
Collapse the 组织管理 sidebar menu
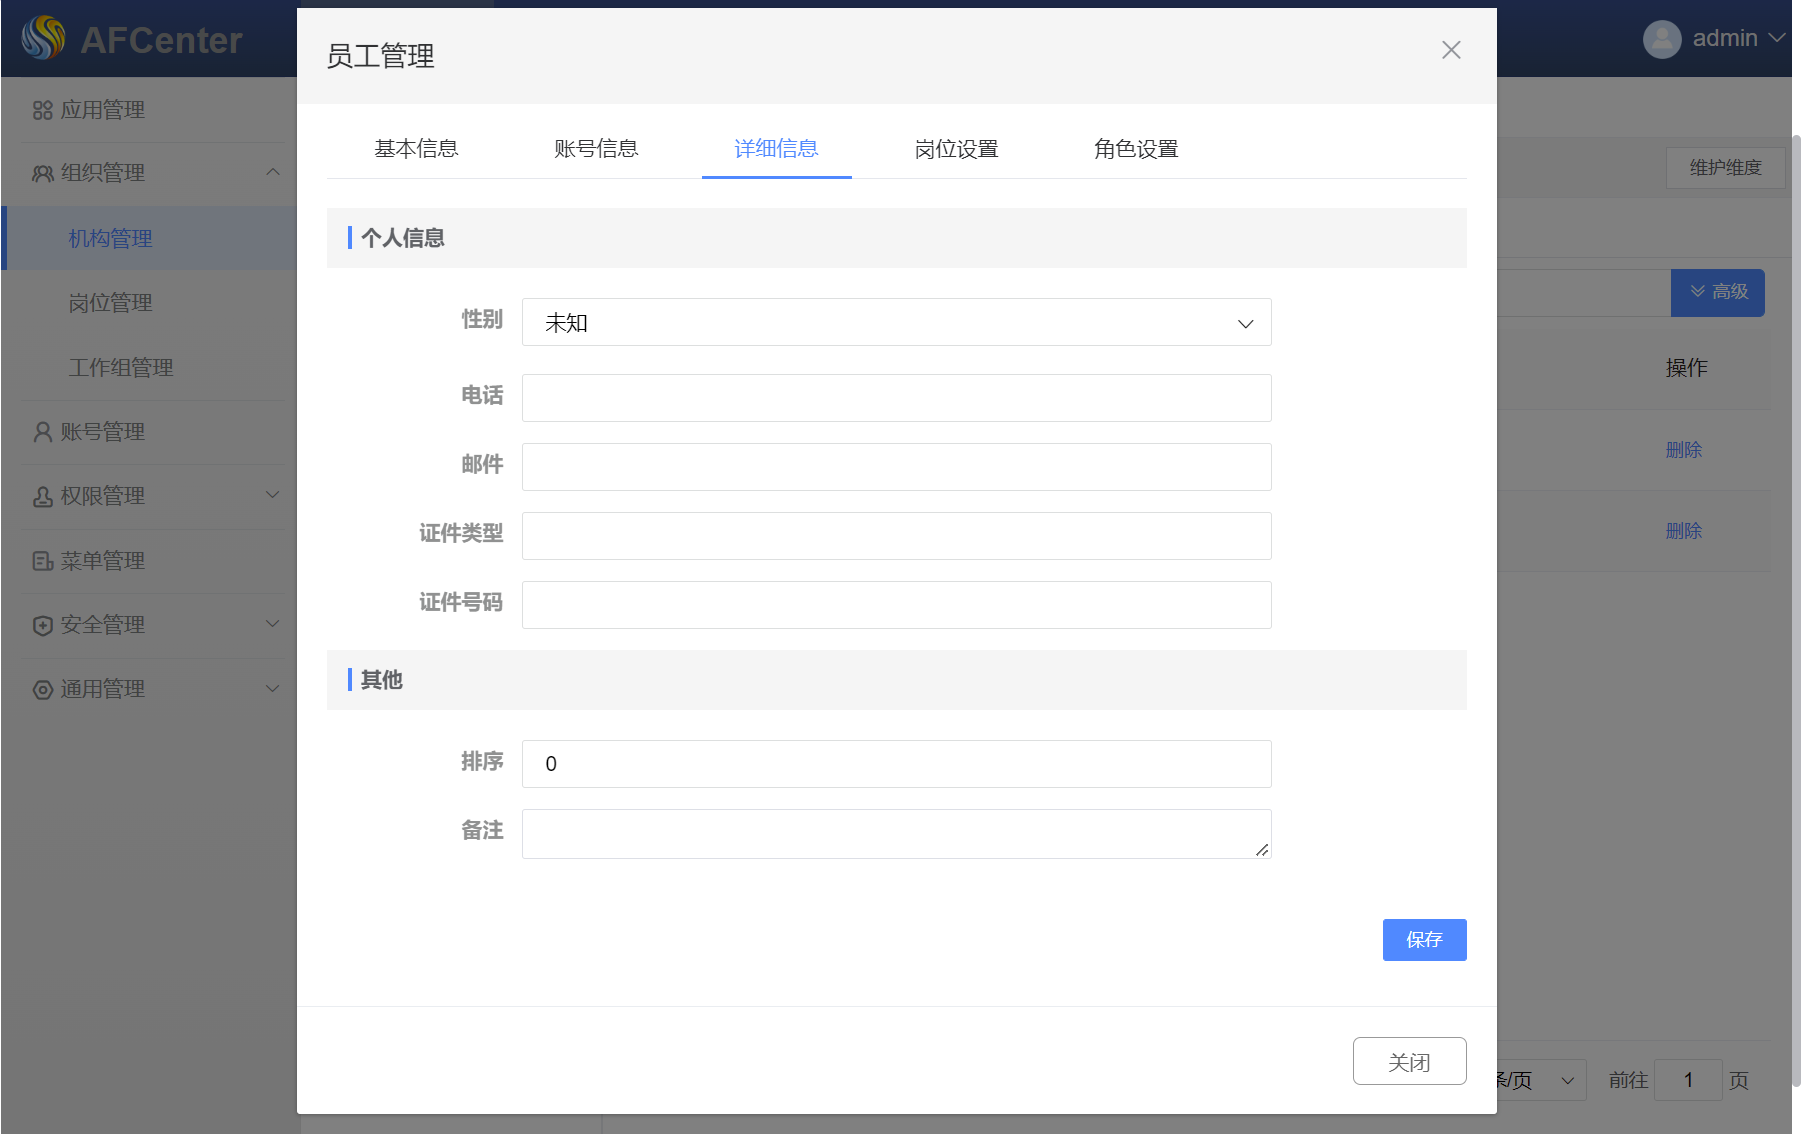tap(272, 172)
